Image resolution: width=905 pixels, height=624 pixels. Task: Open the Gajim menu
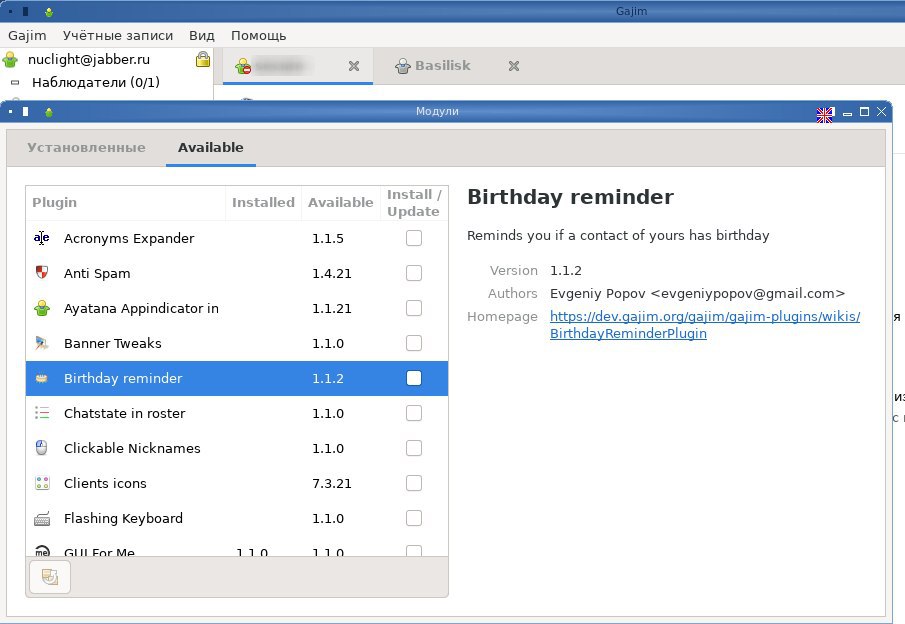(27, 35)
